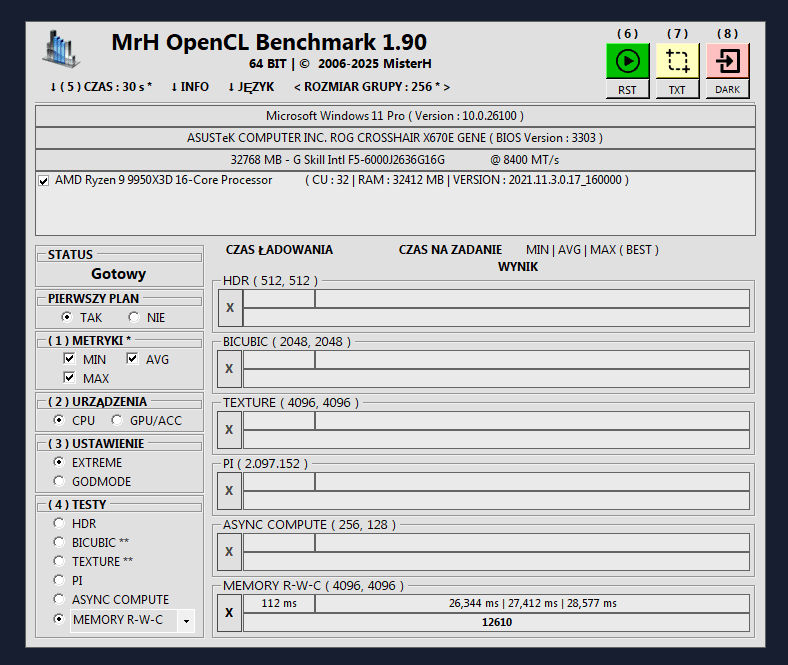Increase group size with right arrow
Screen dimensions: 788x665
(447, 87)
